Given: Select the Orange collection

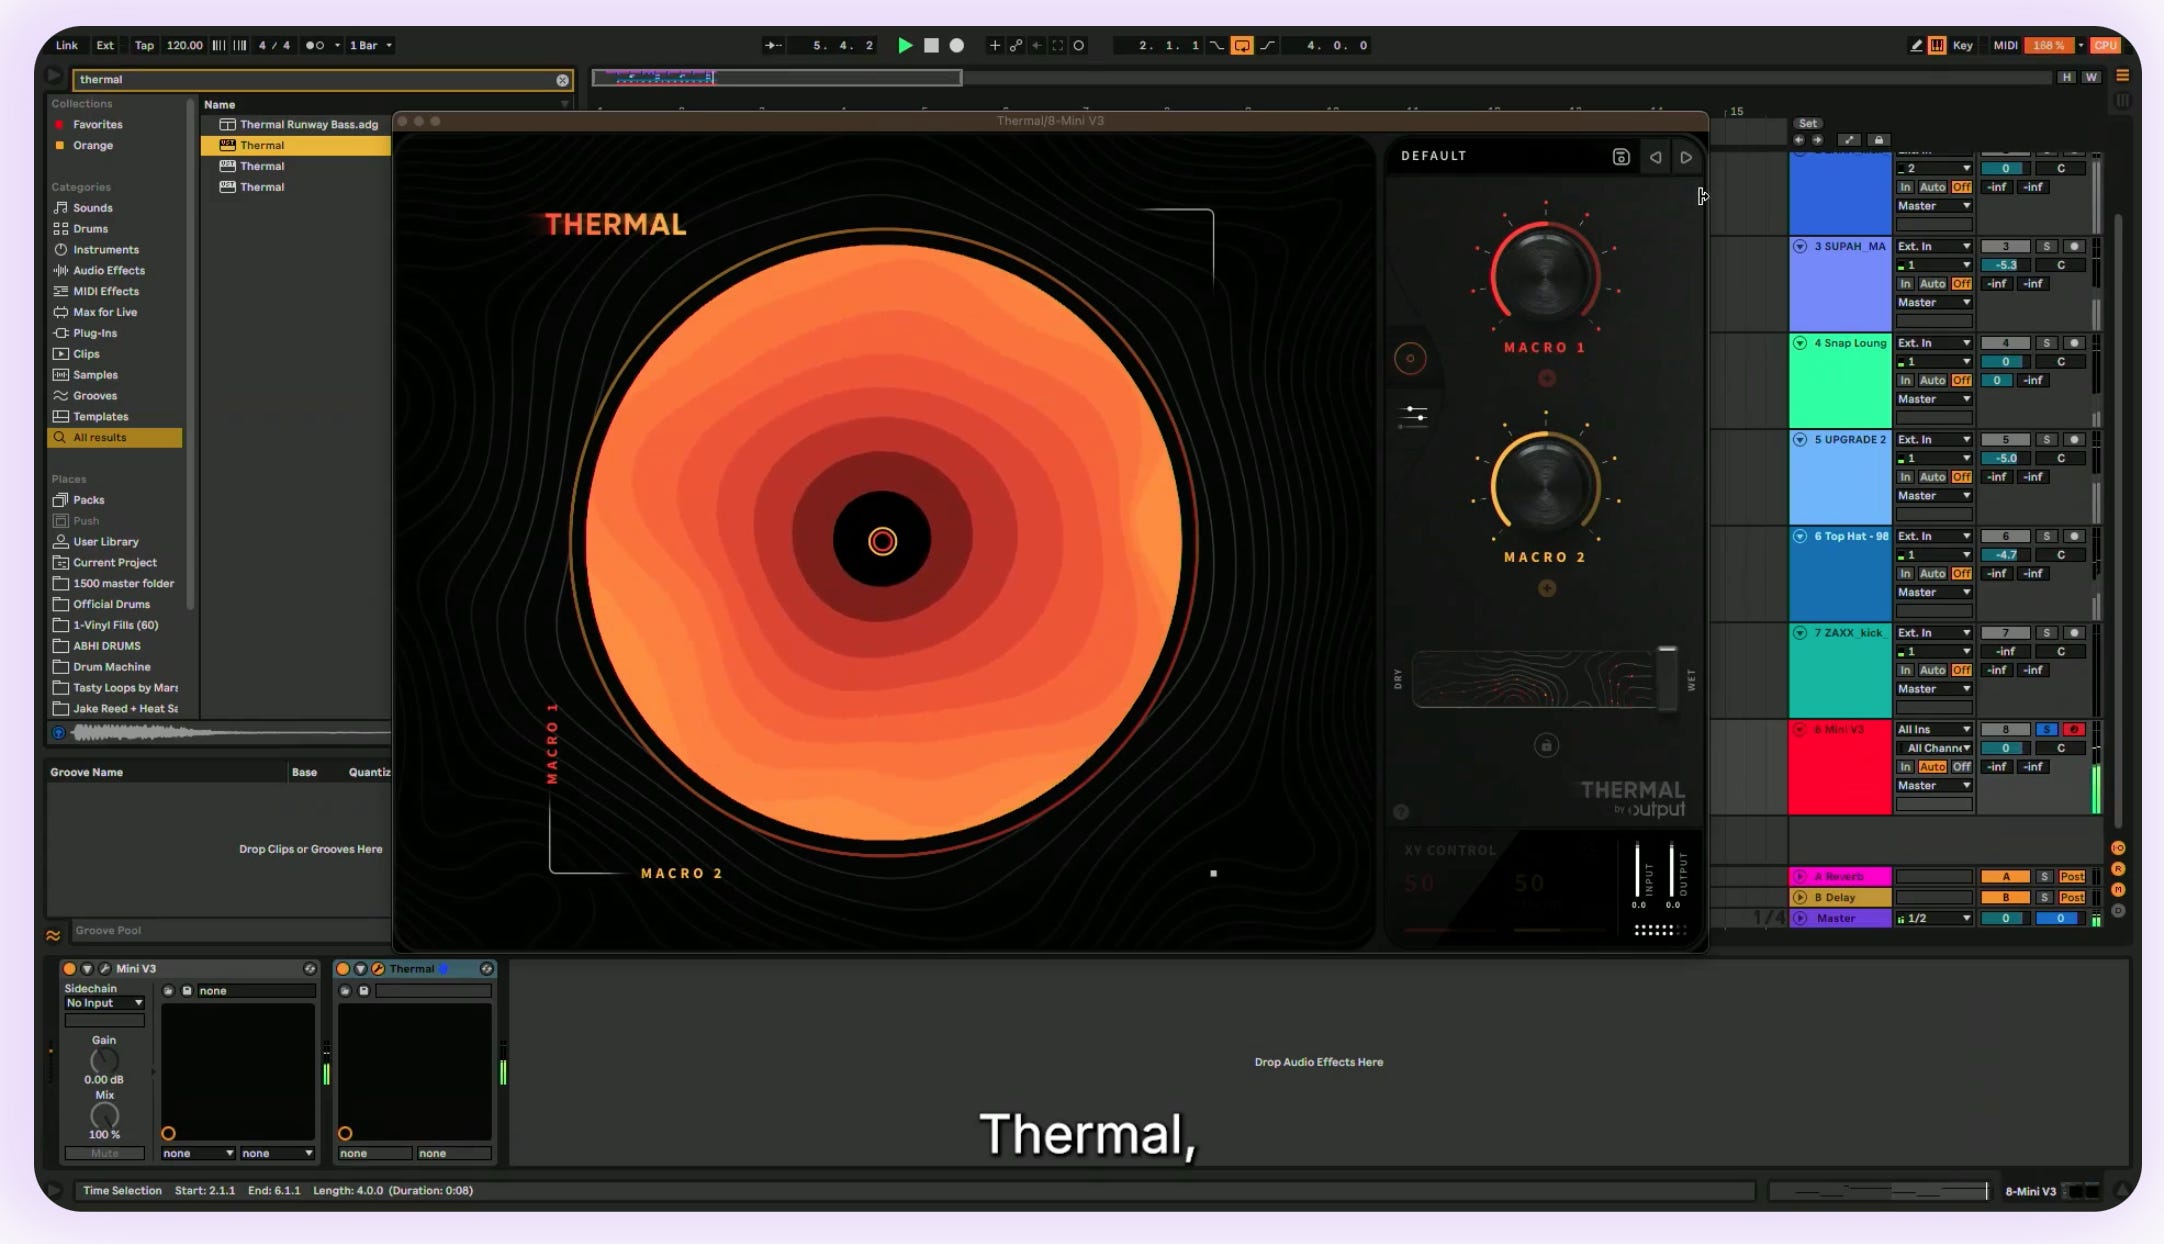Looking at the screenshot, I should pos(92,146).
